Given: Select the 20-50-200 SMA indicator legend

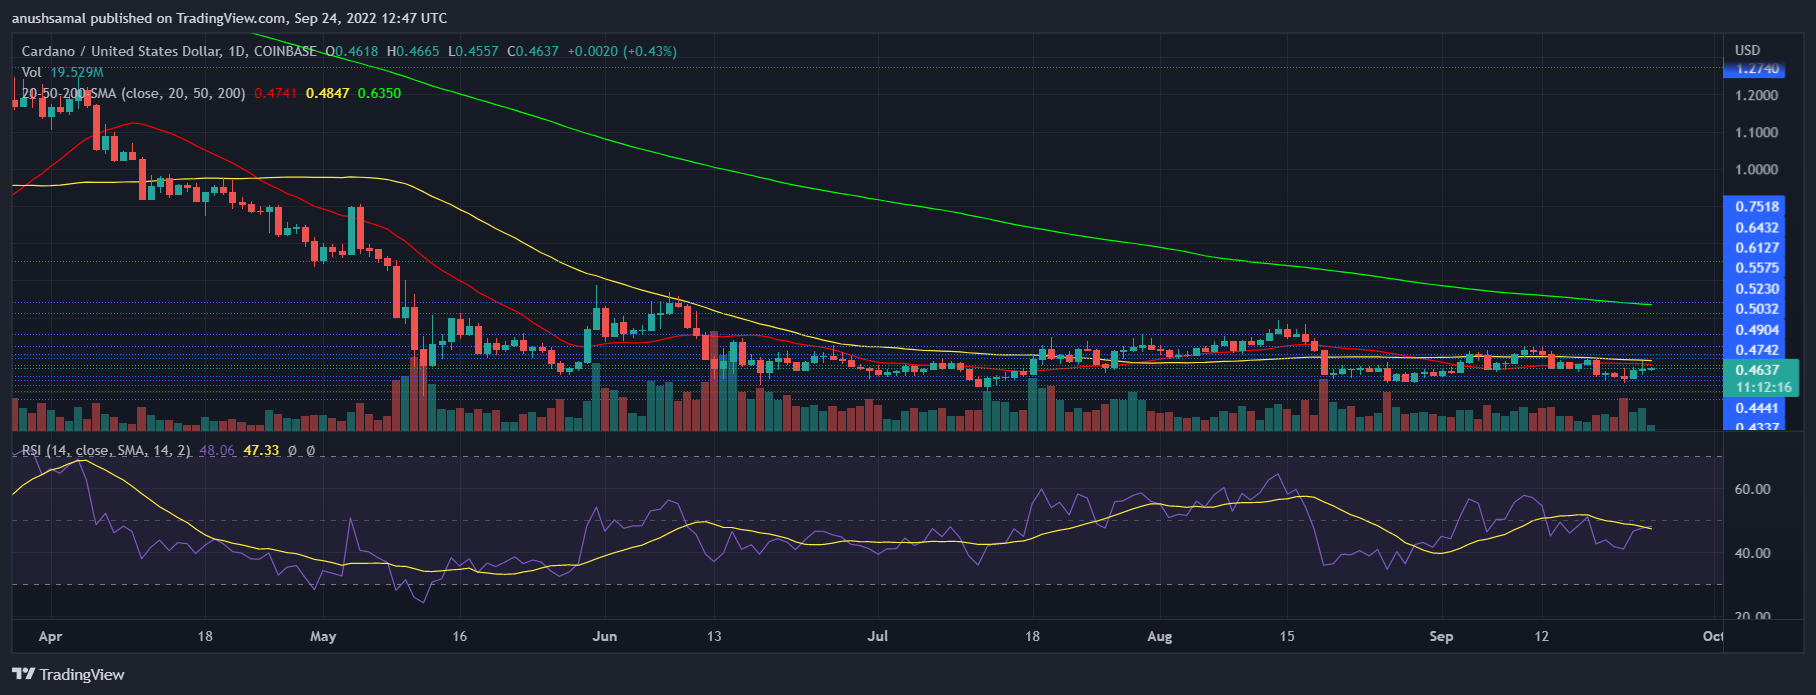Looking at the screenshot, I should tap(133, 93).
